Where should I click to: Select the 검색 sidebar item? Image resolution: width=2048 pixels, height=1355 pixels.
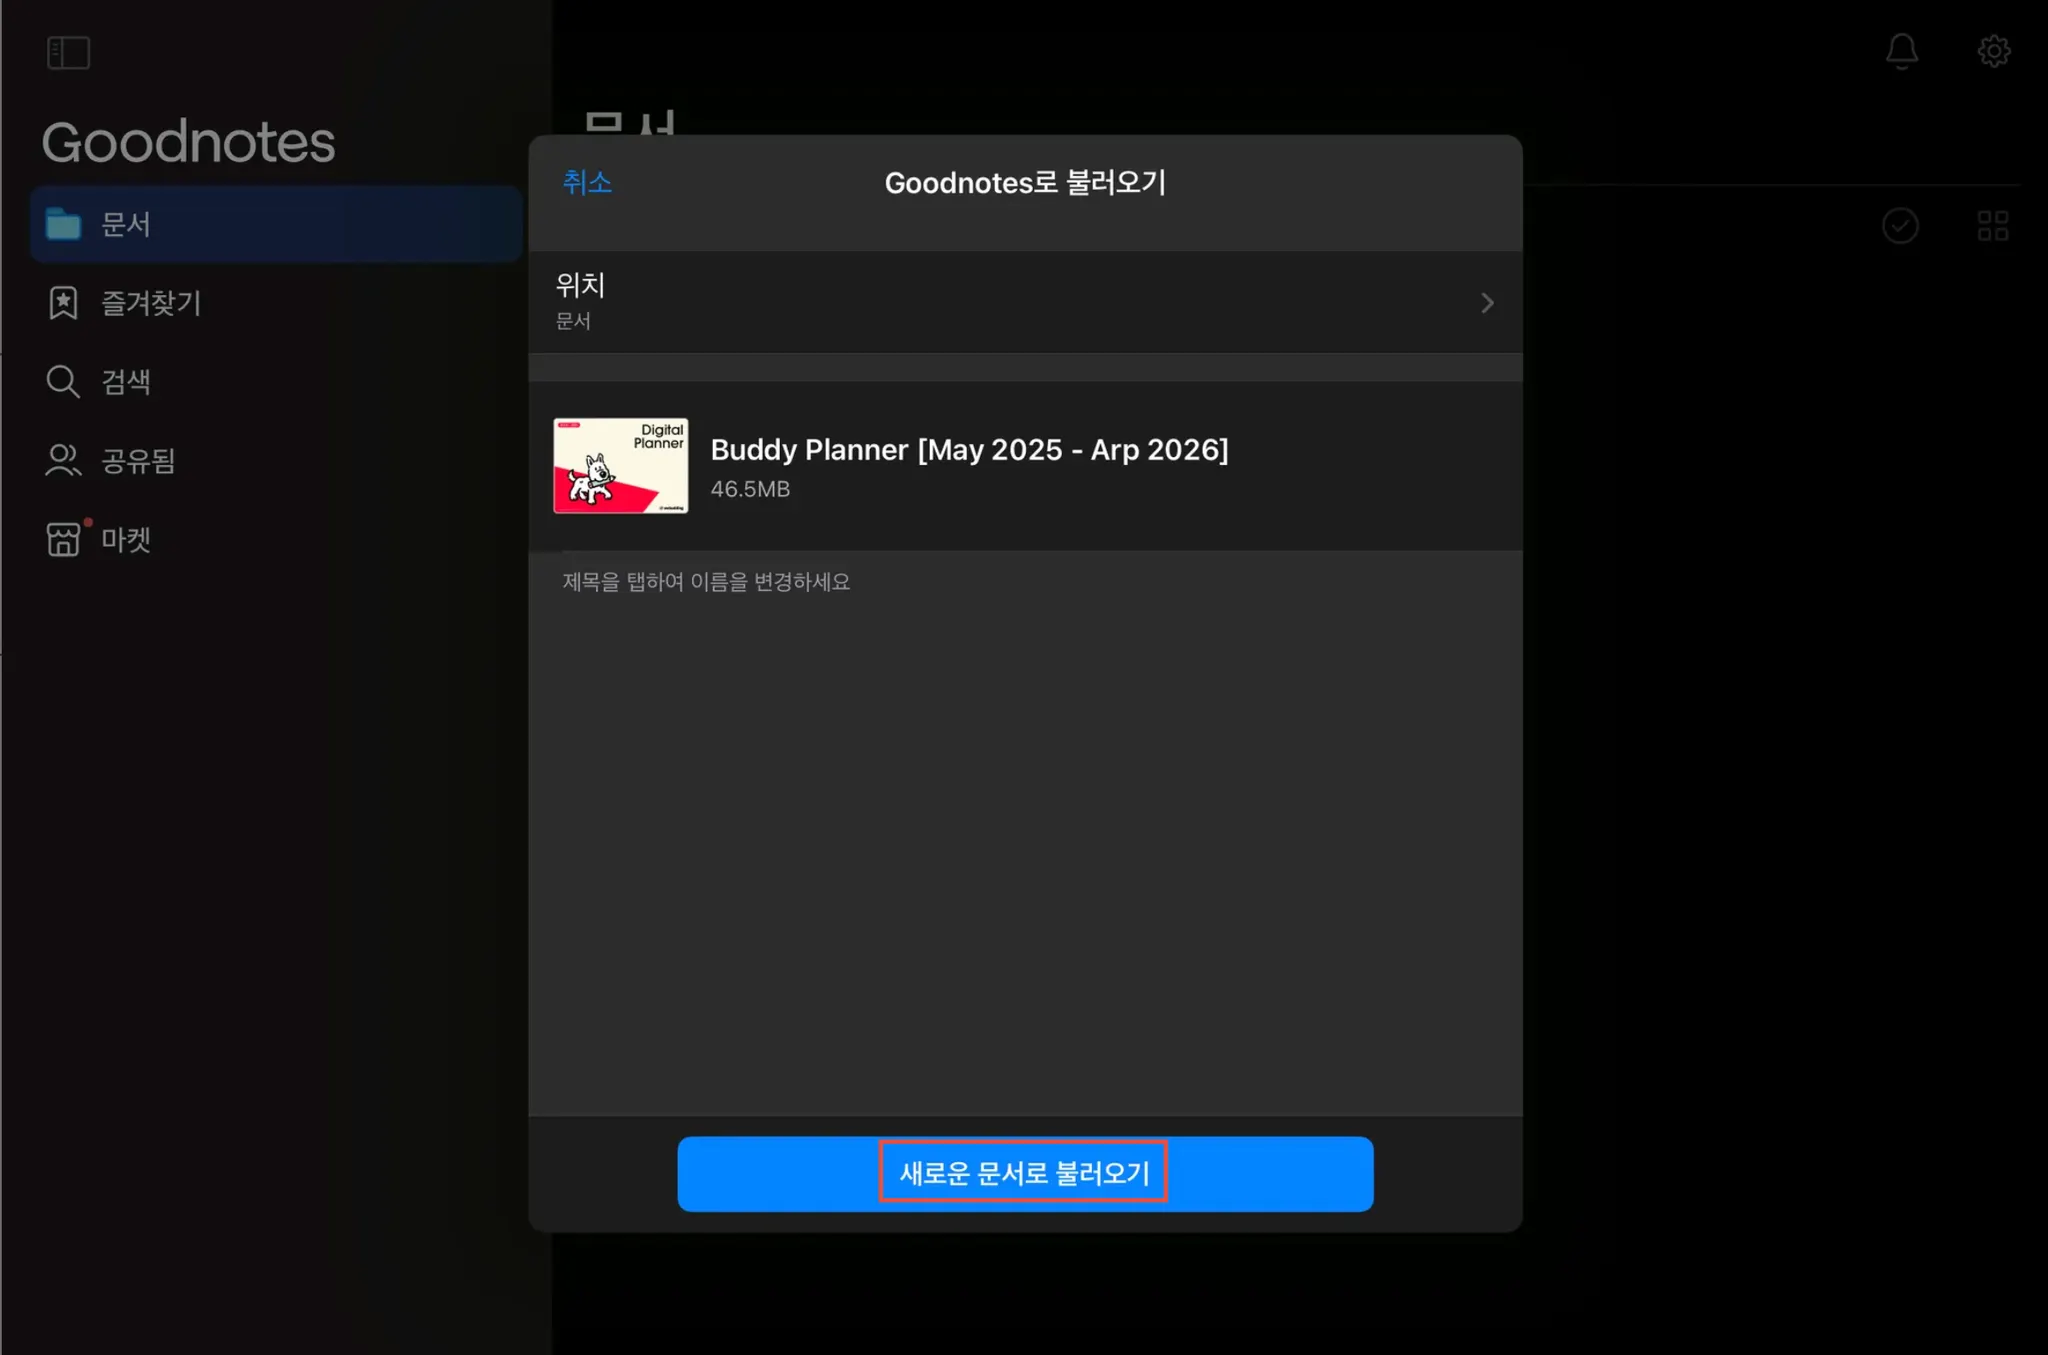click(126, 381)
